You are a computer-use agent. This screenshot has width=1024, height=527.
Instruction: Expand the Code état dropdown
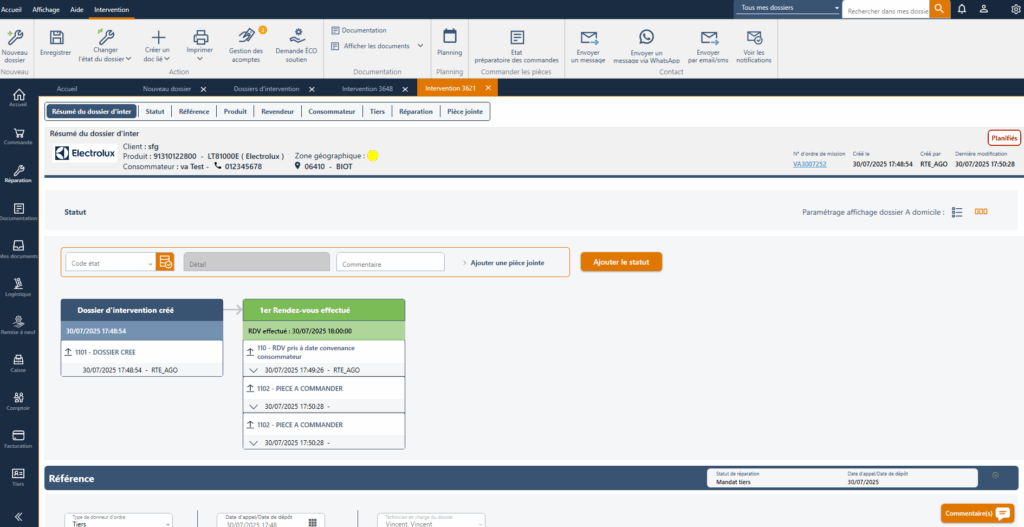coord(151,263)
